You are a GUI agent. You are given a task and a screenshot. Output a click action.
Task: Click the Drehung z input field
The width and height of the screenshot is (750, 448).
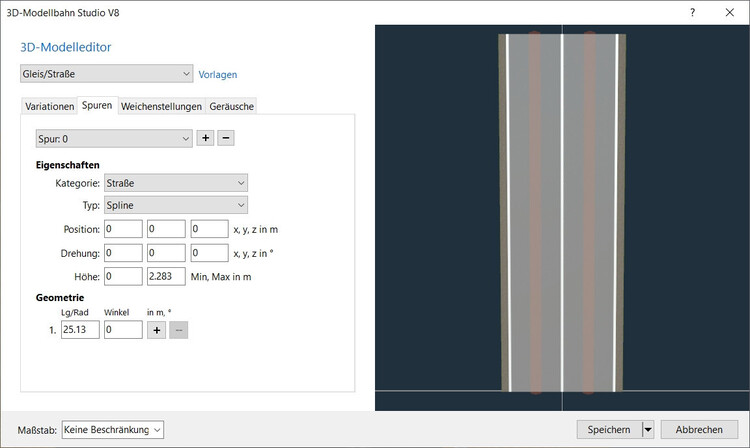pyautogui.click(x=210, y=253)
